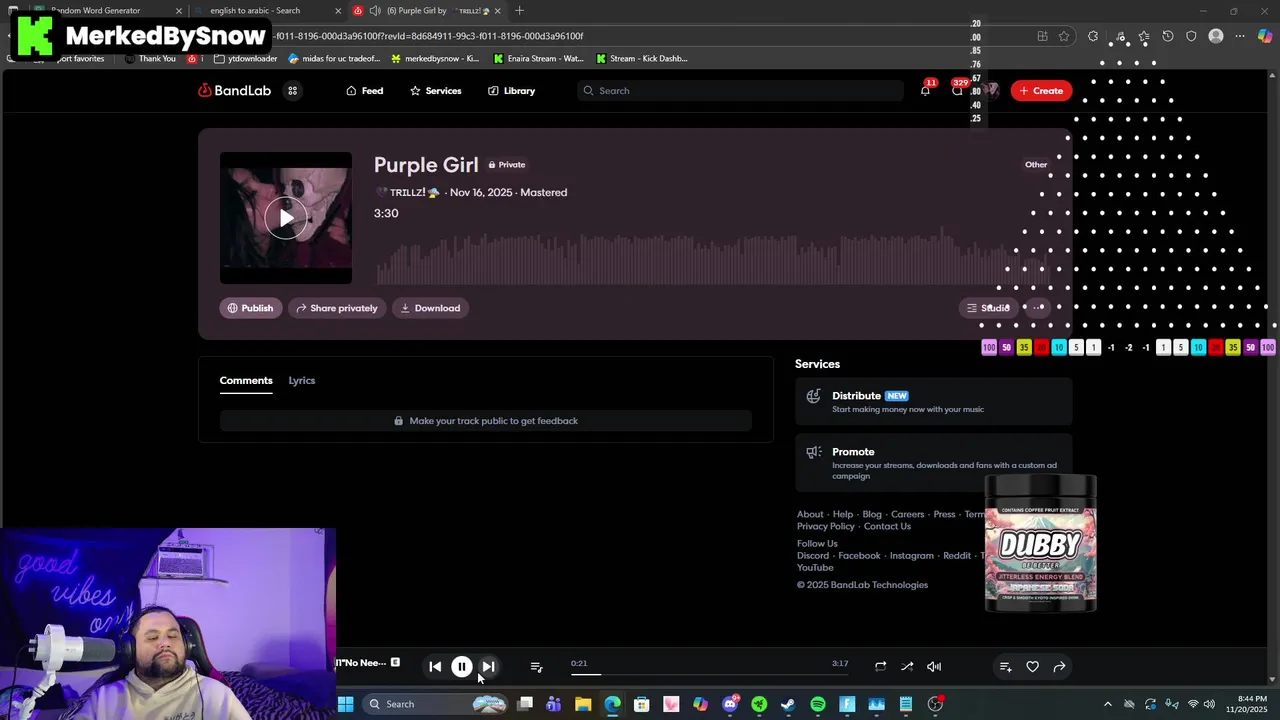Image resolution: width=1280 pixels, height=720 pixels.
Task: Switch to the Comments tab
Action: tap(246, 381)
